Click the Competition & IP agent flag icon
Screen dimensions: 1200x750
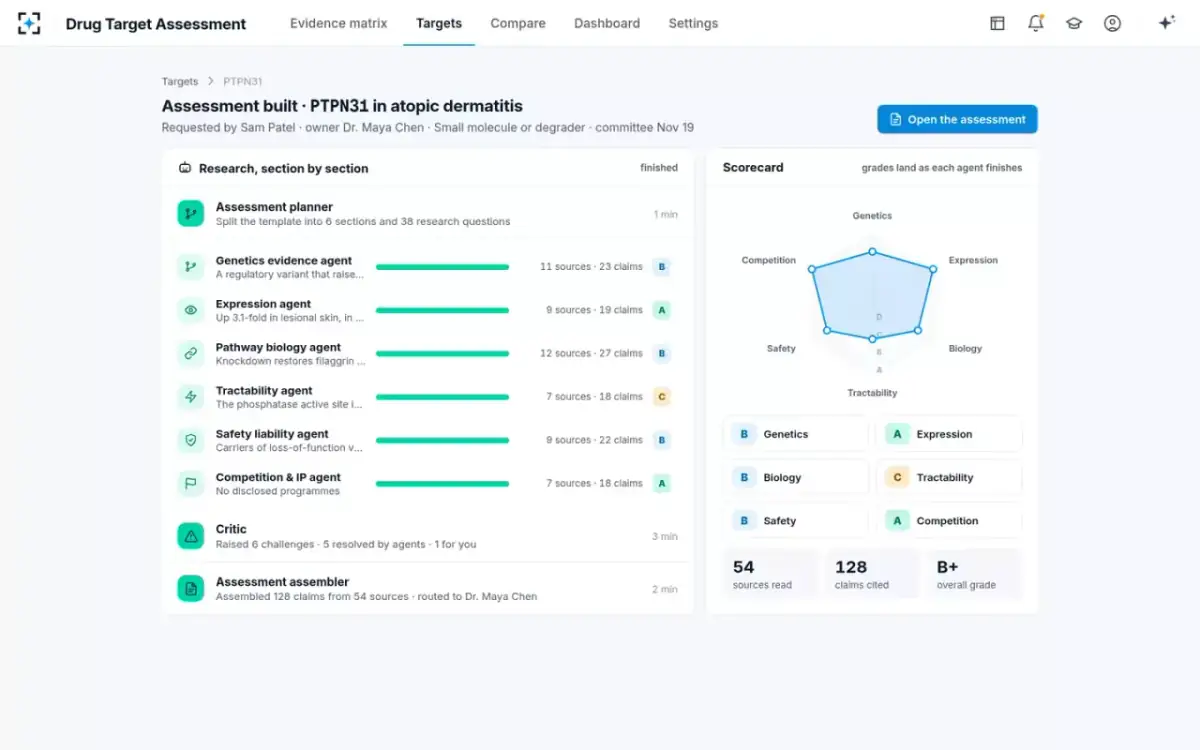[x=190, y=483]
